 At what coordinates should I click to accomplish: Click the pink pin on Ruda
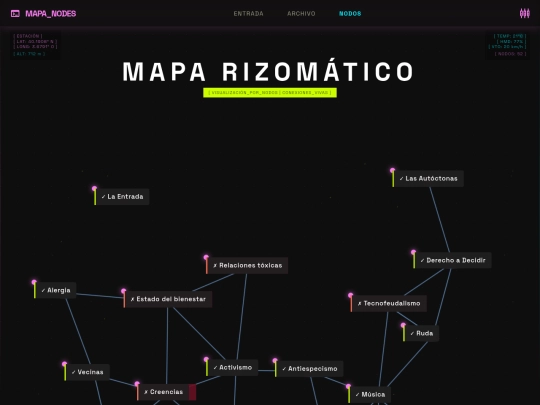click(x=403, y=325)
